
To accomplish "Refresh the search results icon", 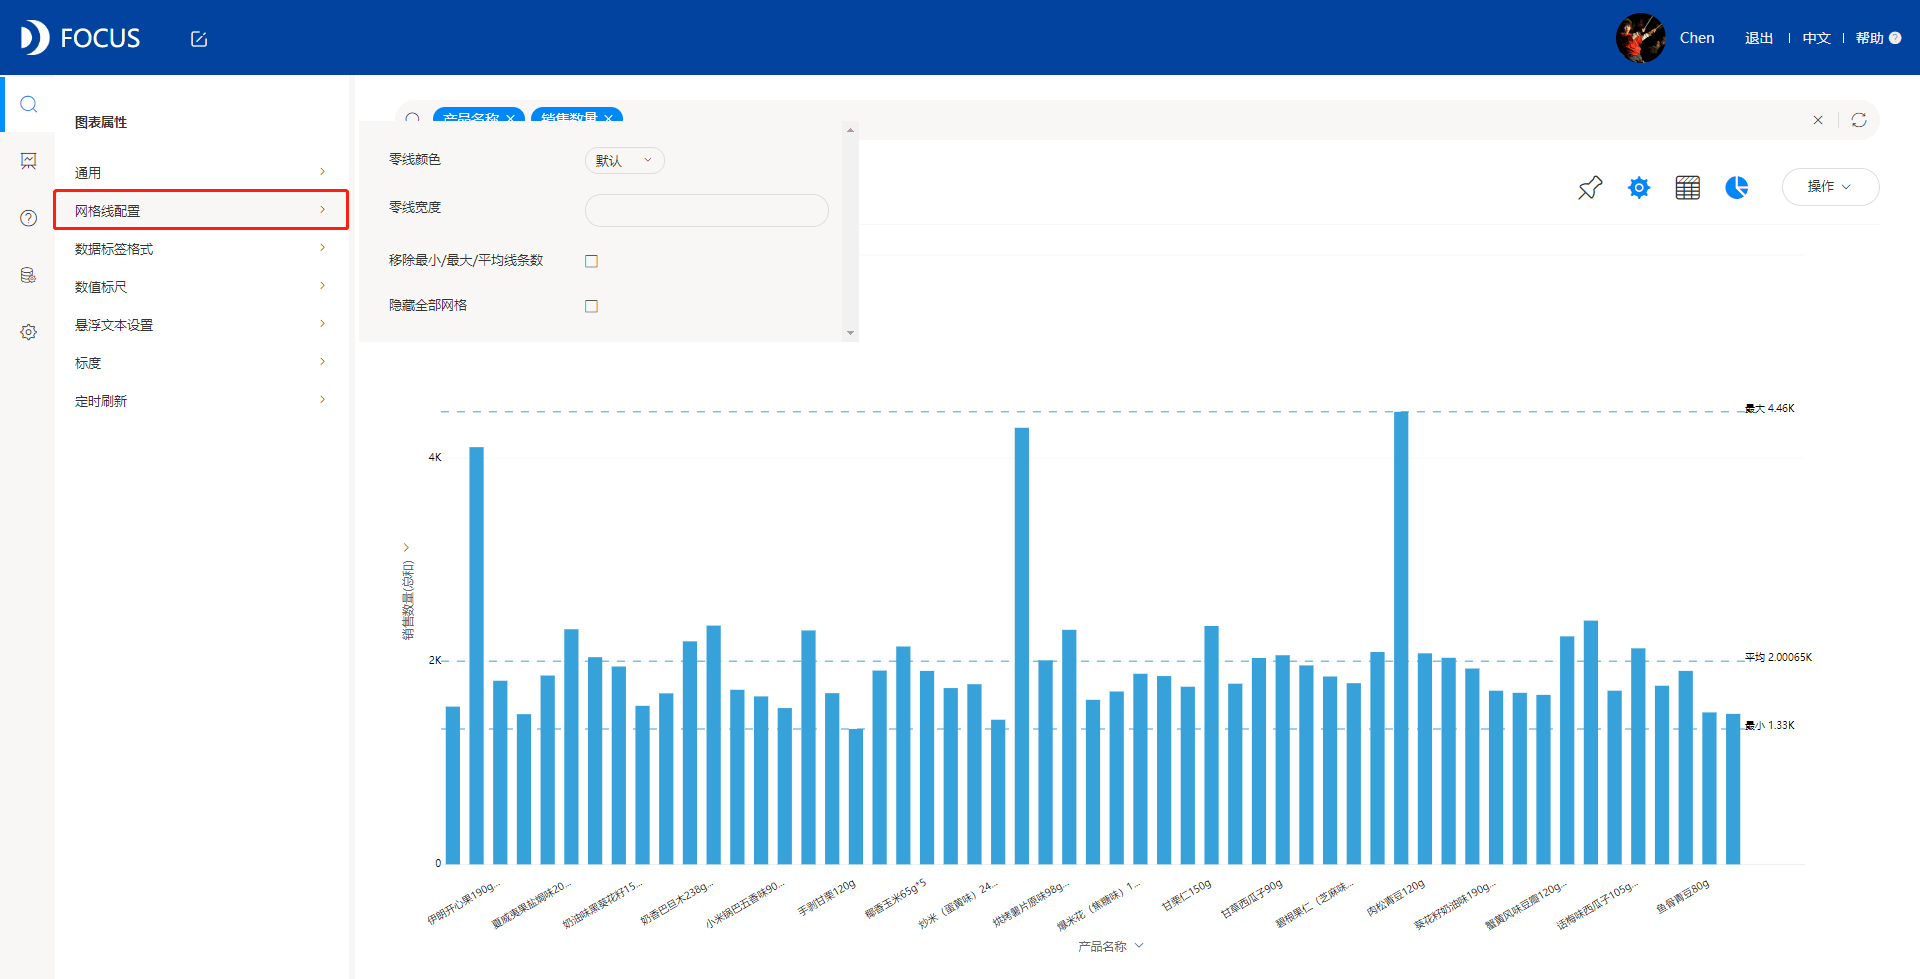I will [1859, 120].
